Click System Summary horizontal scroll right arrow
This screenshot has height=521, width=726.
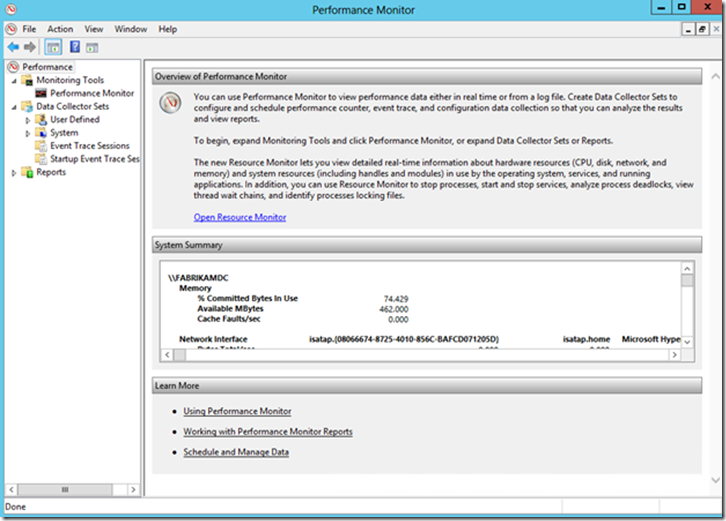675,355
